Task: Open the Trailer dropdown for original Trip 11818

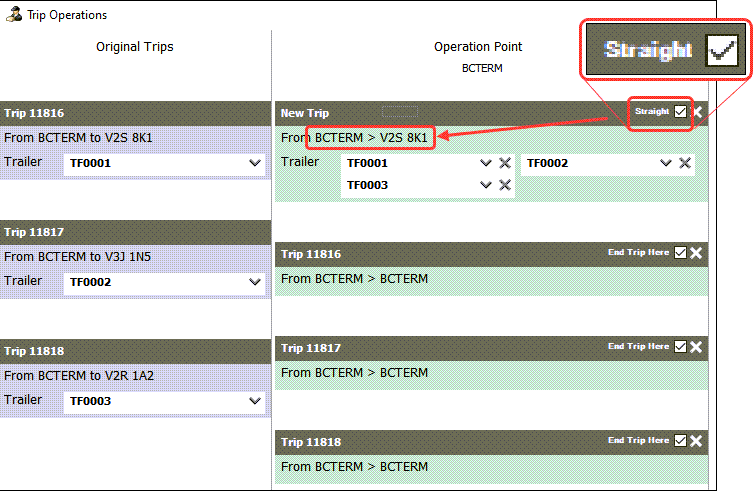Action: pos(254,402)
